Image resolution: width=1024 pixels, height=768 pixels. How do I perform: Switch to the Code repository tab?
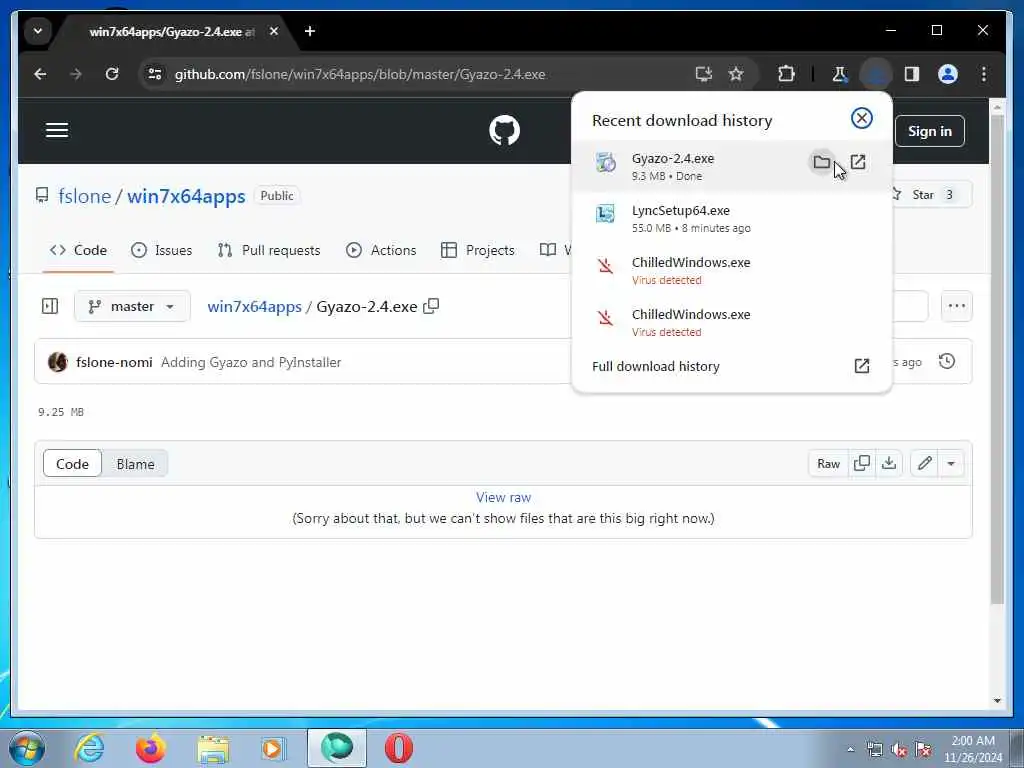point(78,250)
